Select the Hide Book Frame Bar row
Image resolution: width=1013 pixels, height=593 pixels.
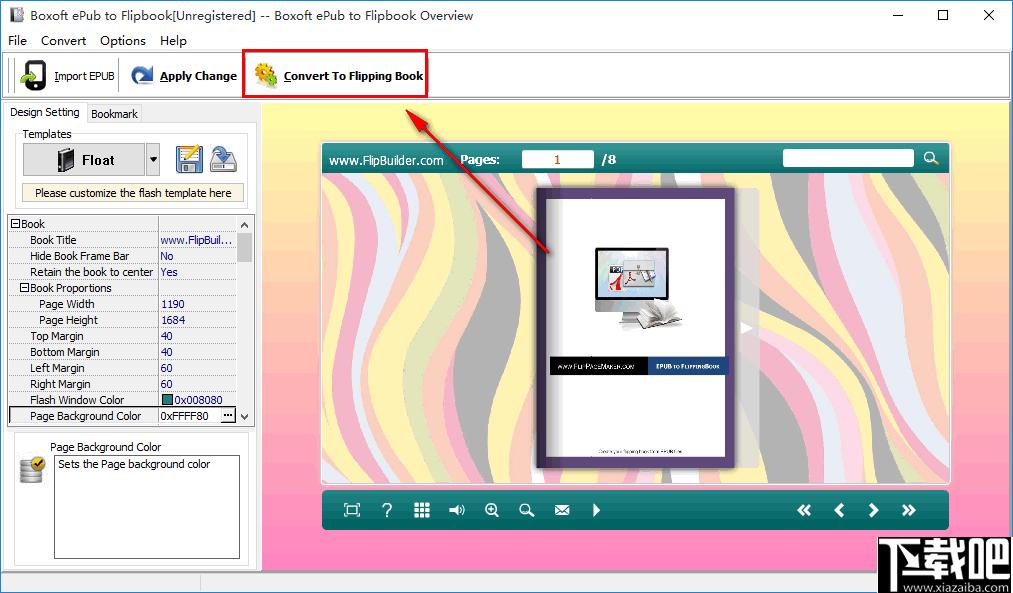click(123, 256)
